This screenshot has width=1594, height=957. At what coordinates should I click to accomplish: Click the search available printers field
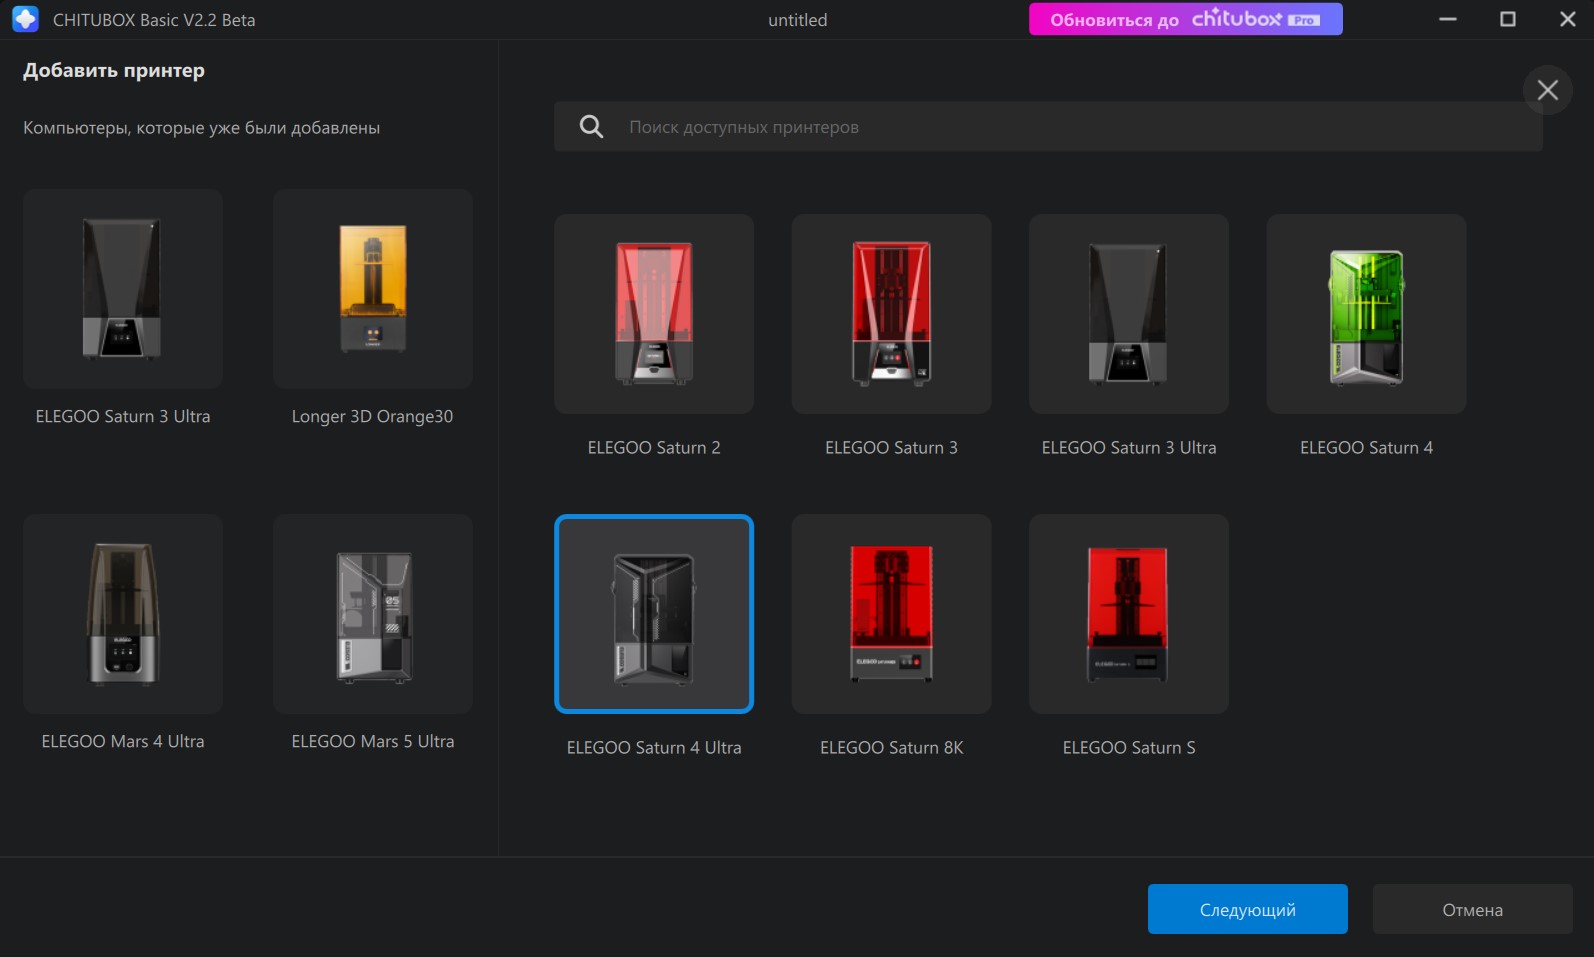pyautogui.click(x=1048, y=127)
